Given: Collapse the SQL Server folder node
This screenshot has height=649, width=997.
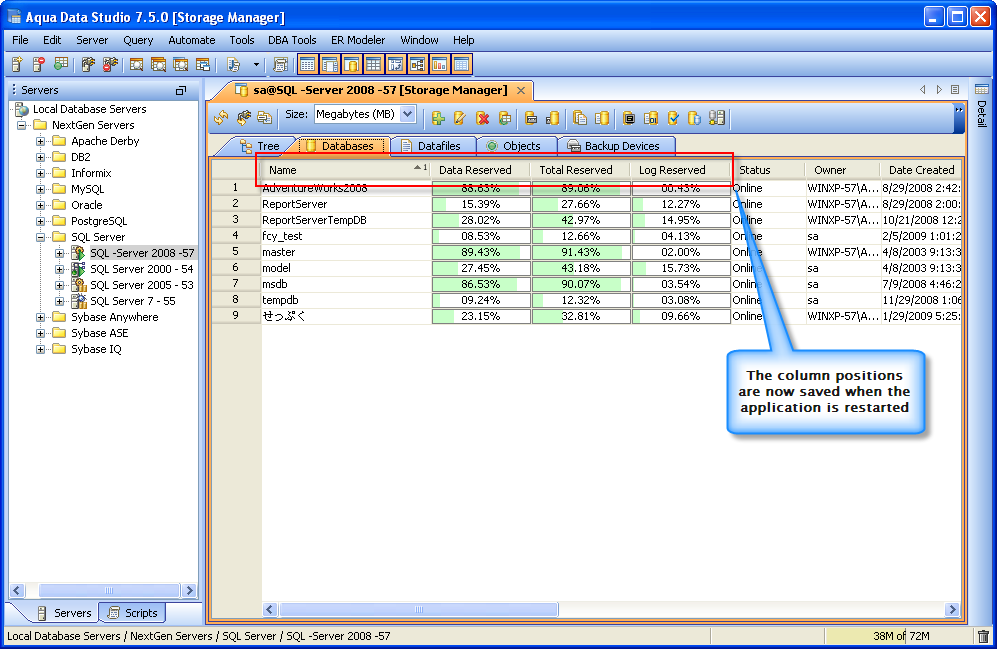Looking at the screenshot, I should [41, 237].
